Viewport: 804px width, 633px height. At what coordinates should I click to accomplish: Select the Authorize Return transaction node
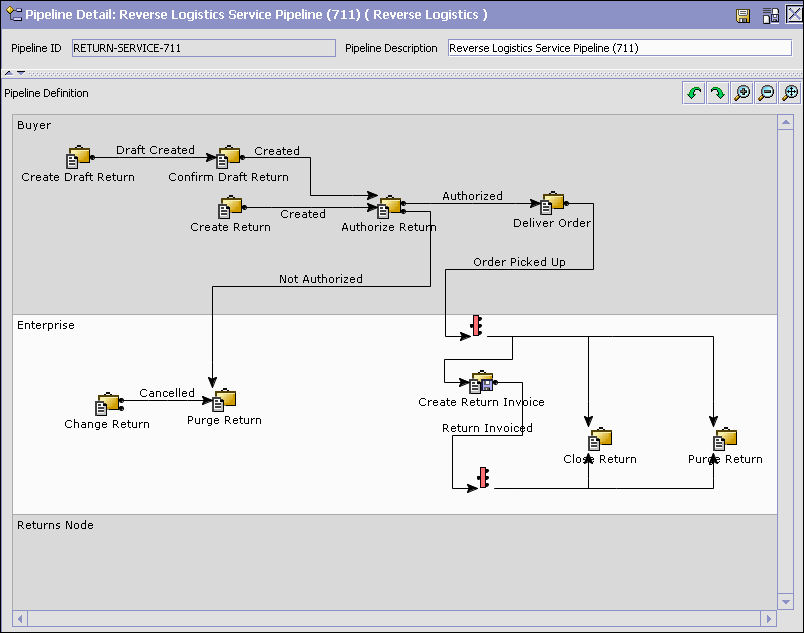390,207
